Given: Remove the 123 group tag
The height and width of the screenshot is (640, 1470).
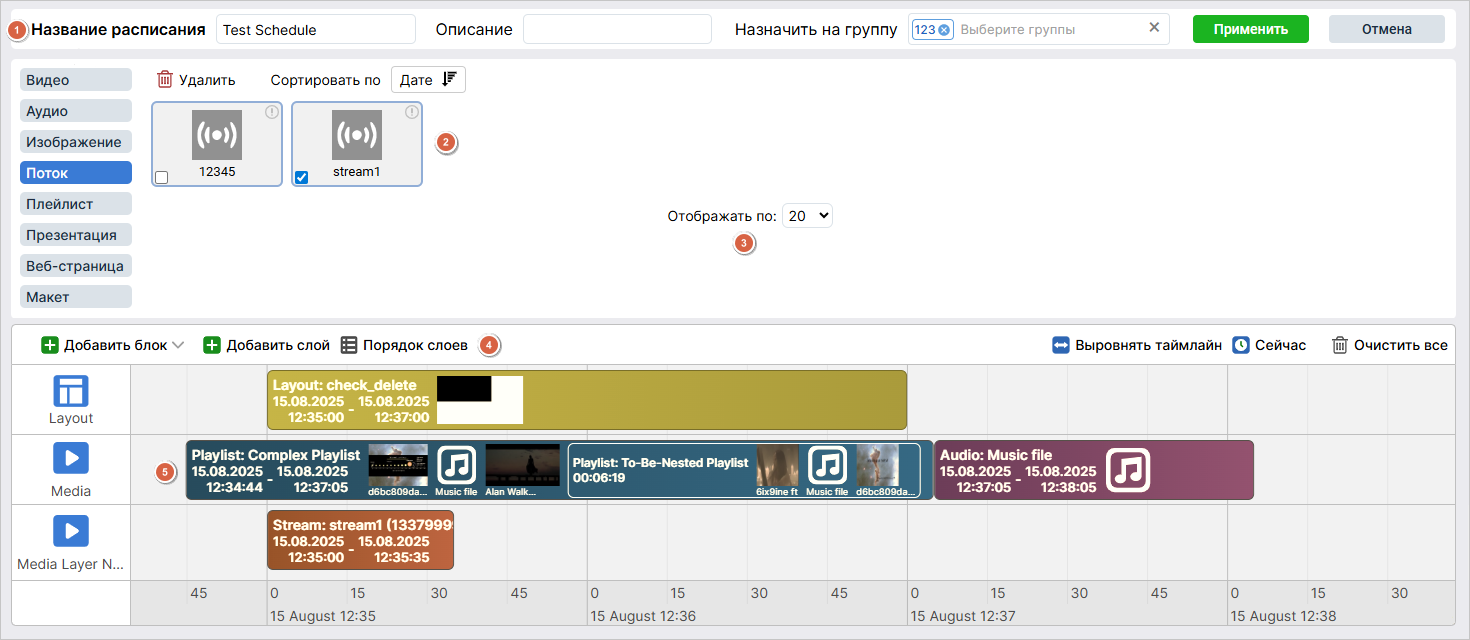Looking at the screenshot, I should click(944, 30).
